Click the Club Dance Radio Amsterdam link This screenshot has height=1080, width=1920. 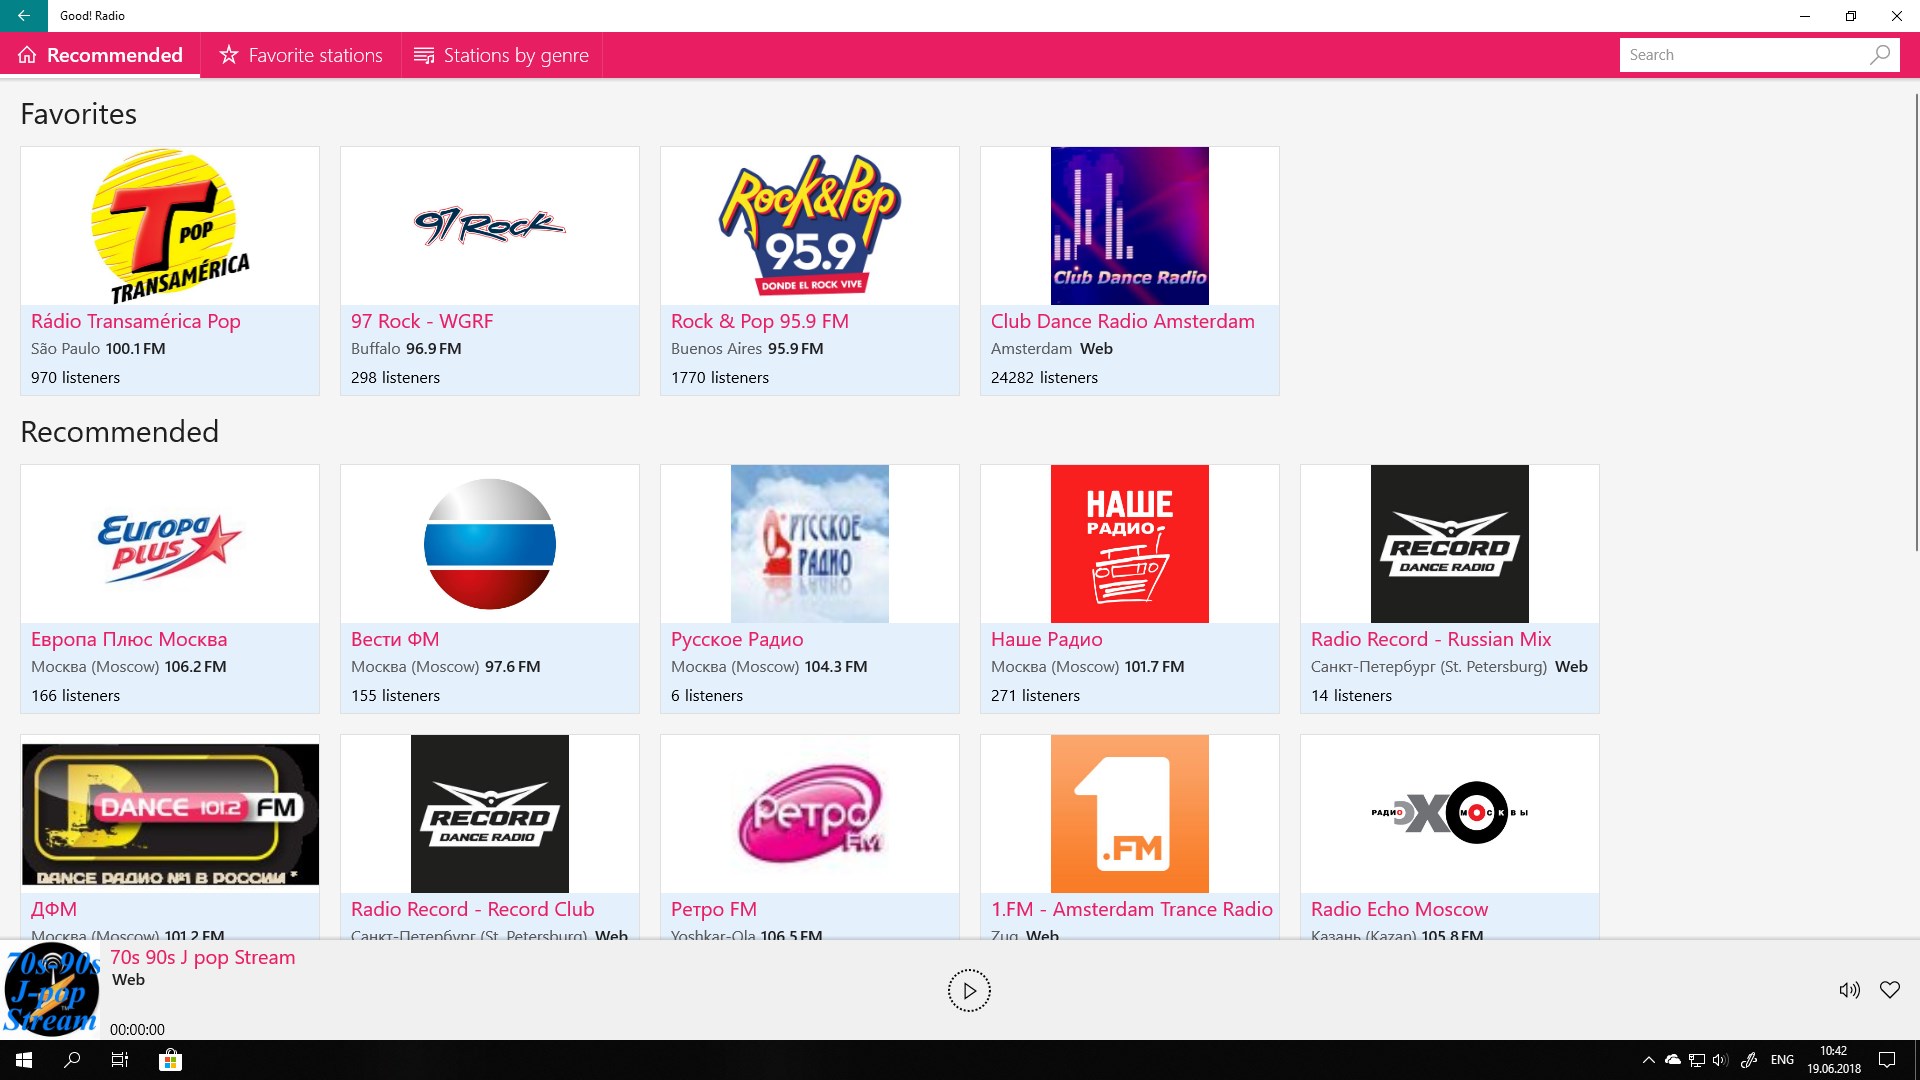[x=1122, y=321]
